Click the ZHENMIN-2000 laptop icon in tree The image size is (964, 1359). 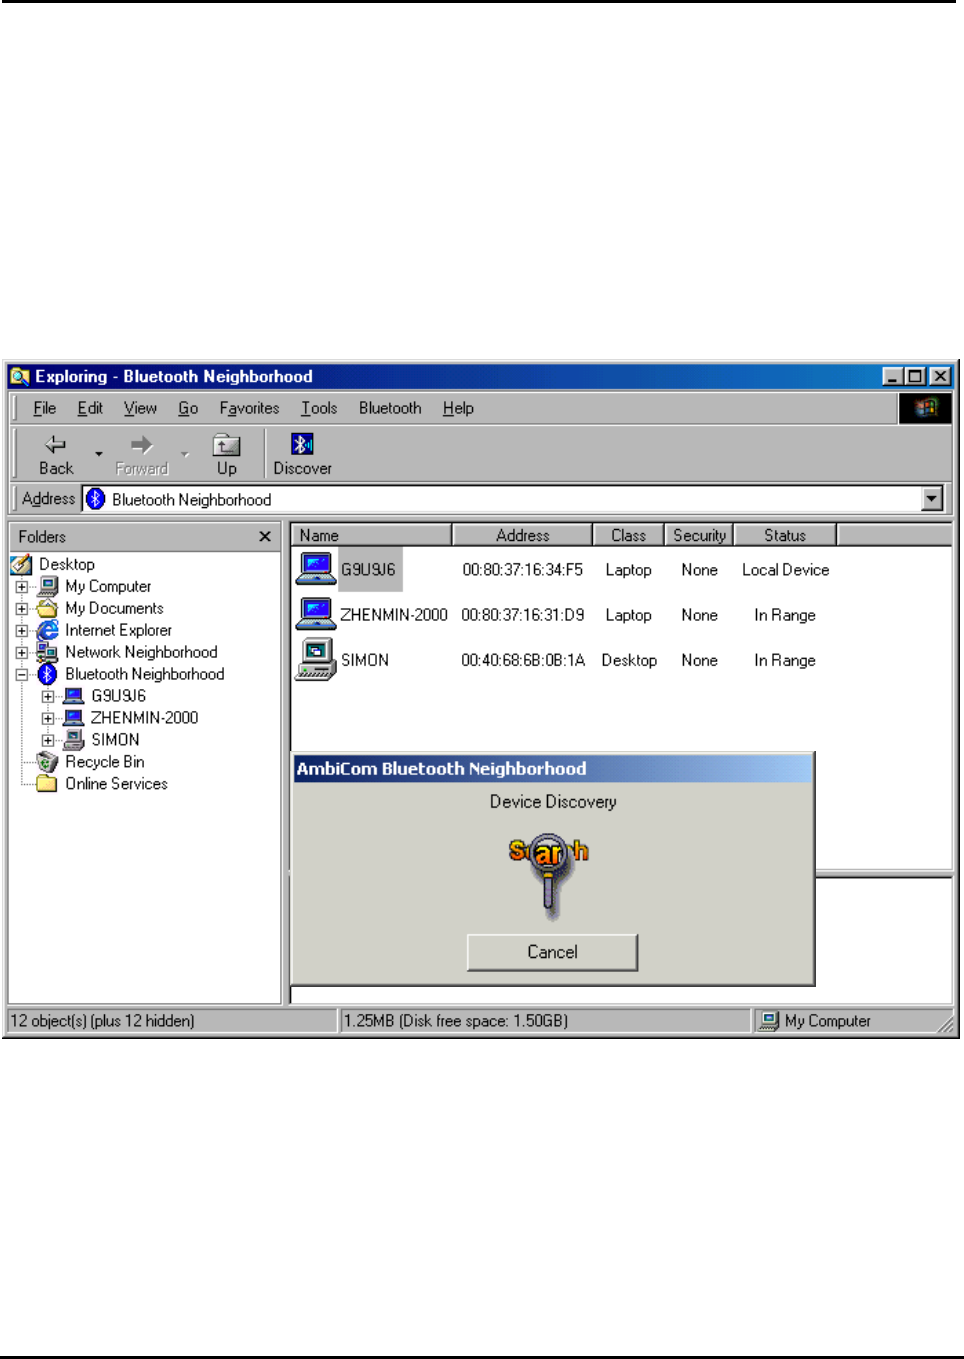[x=74, y=718]
